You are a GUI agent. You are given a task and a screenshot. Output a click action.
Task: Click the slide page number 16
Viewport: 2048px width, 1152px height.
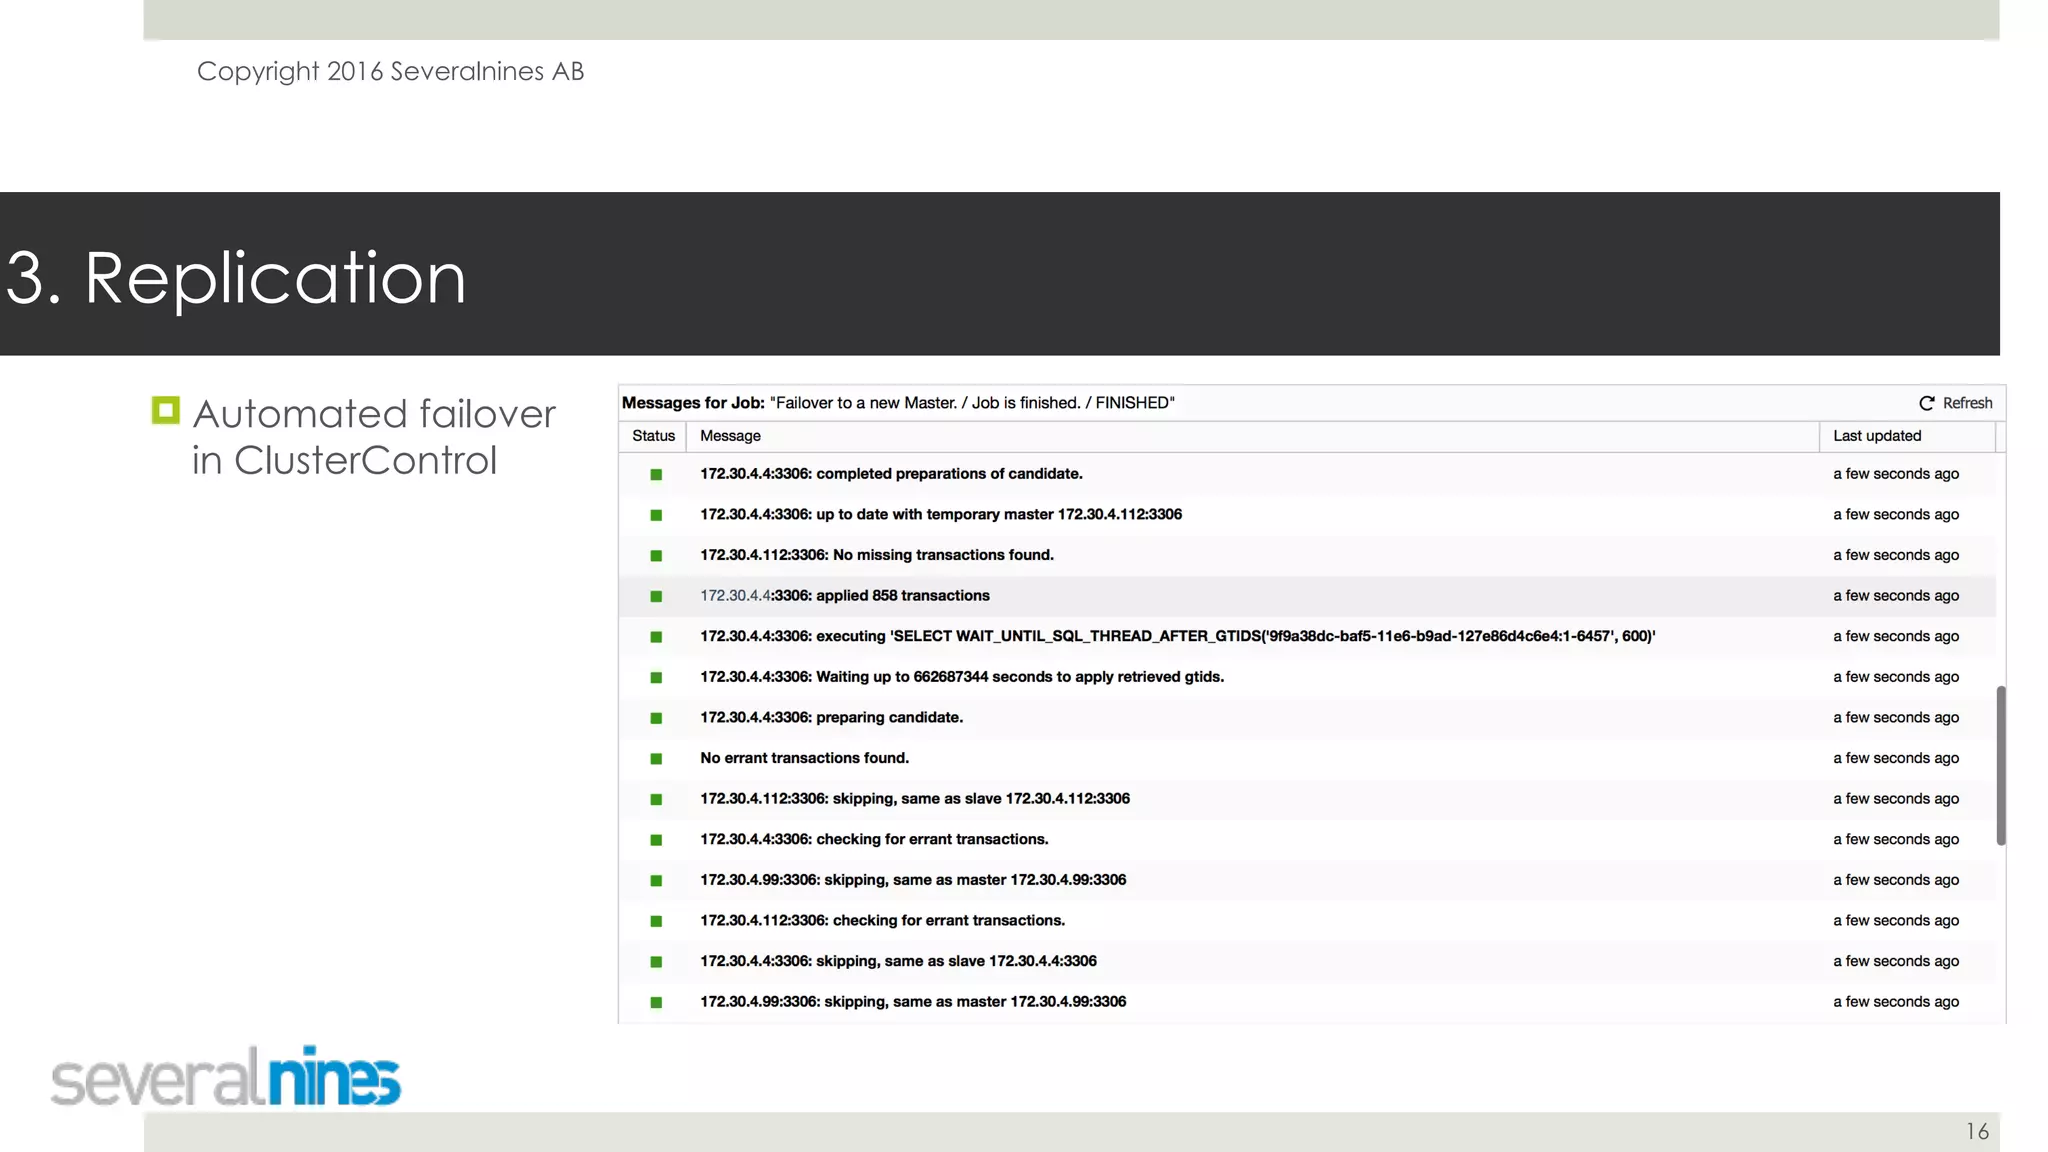(x=1977, y=1132)
